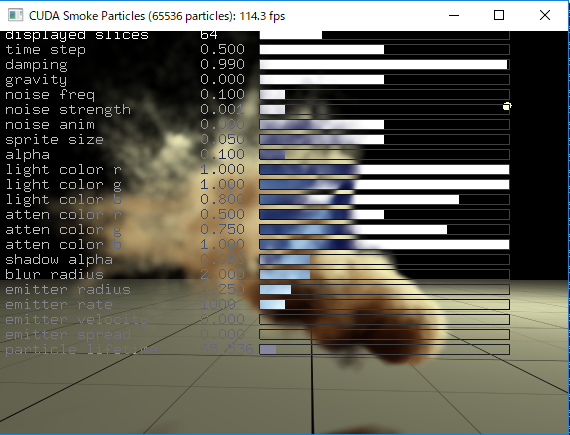Close the CUDA Smoke Particles window
570x435 pixels.
545,15
